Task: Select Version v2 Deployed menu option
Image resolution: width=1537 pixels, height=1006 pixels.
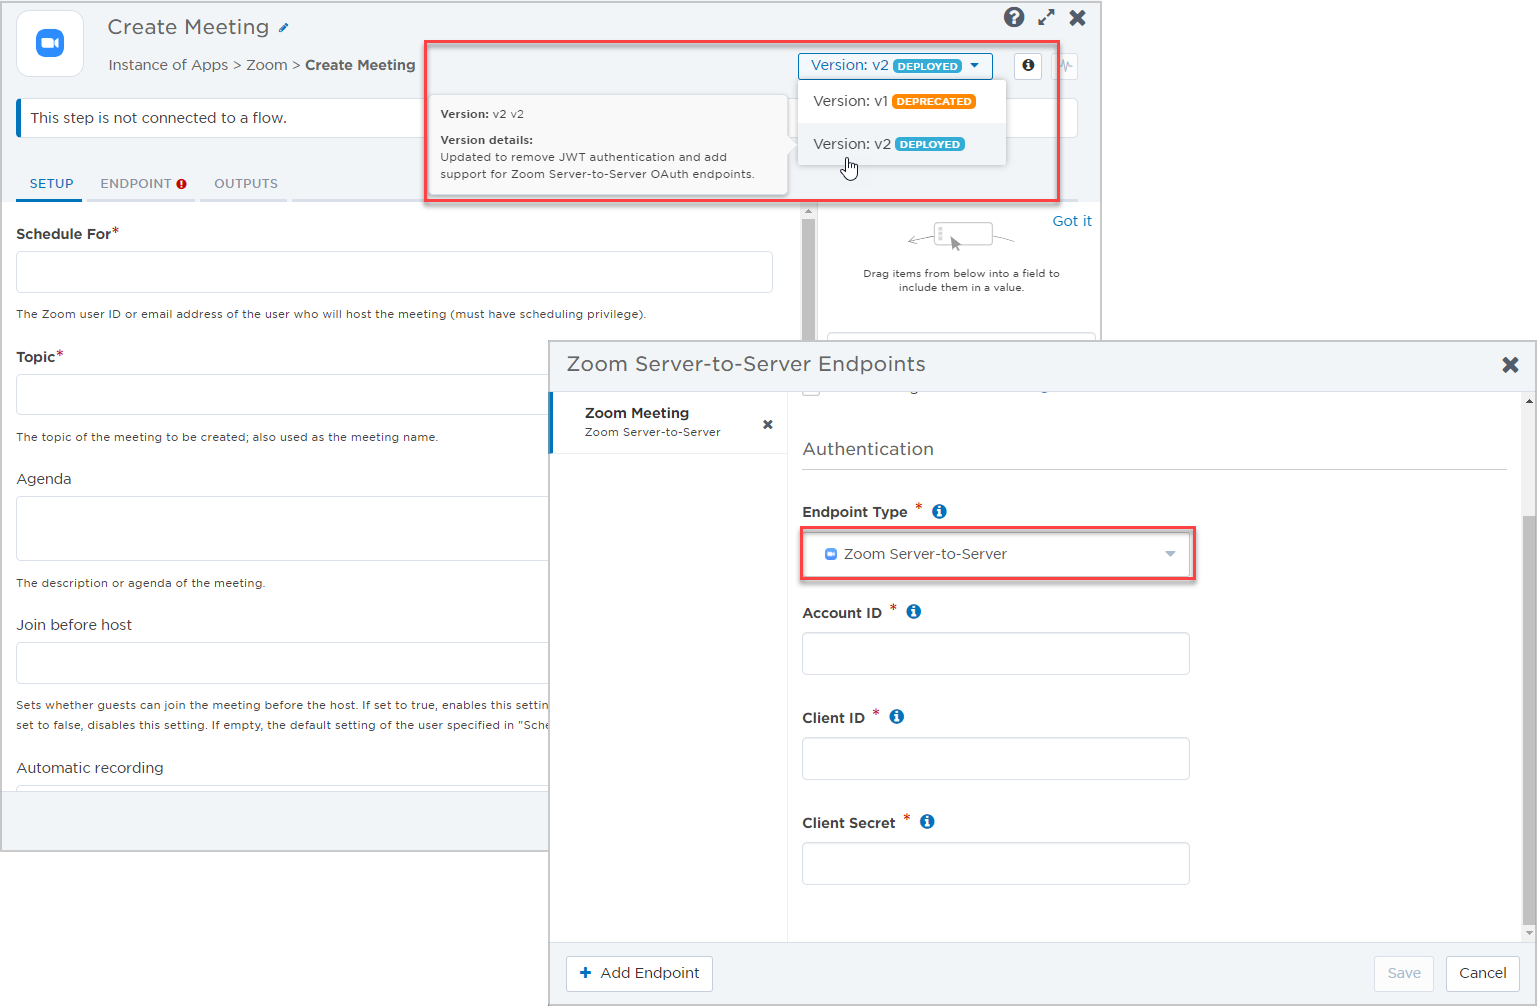Action: coord(902,144)
